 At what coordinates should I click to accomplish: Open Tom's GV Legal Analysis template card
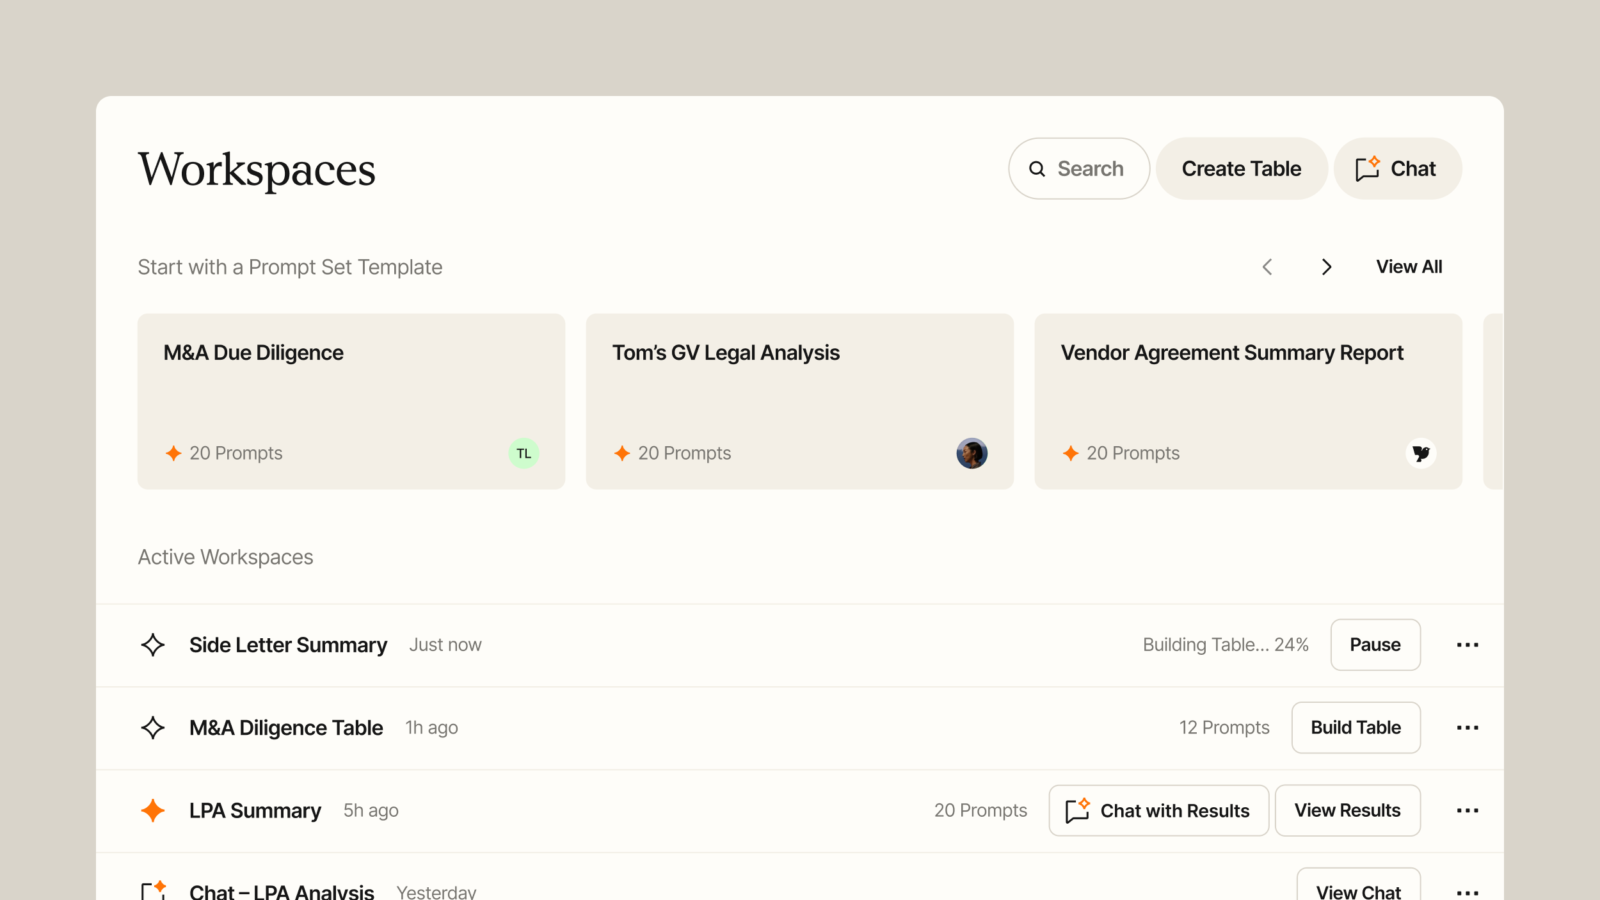pyautogui.click(x=800, y=401)
